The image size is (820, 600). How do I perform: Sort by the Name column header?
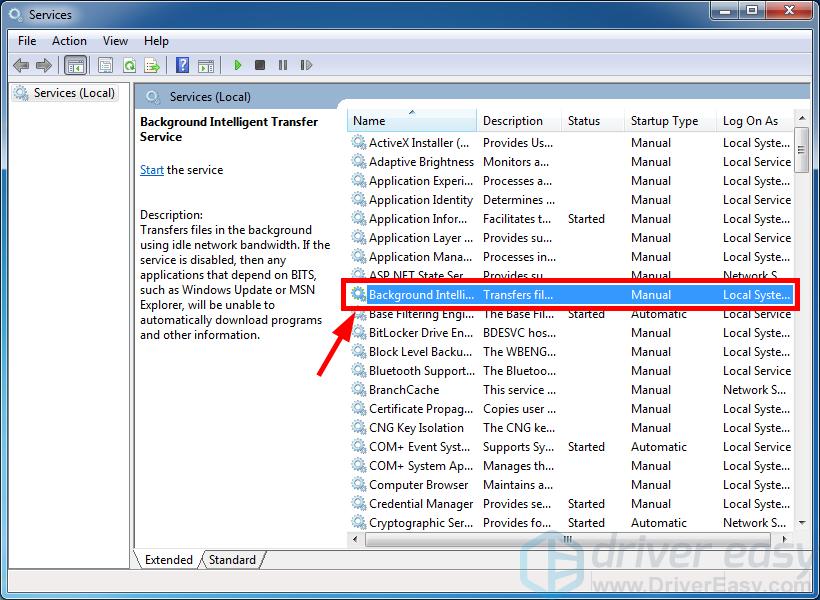412,121
